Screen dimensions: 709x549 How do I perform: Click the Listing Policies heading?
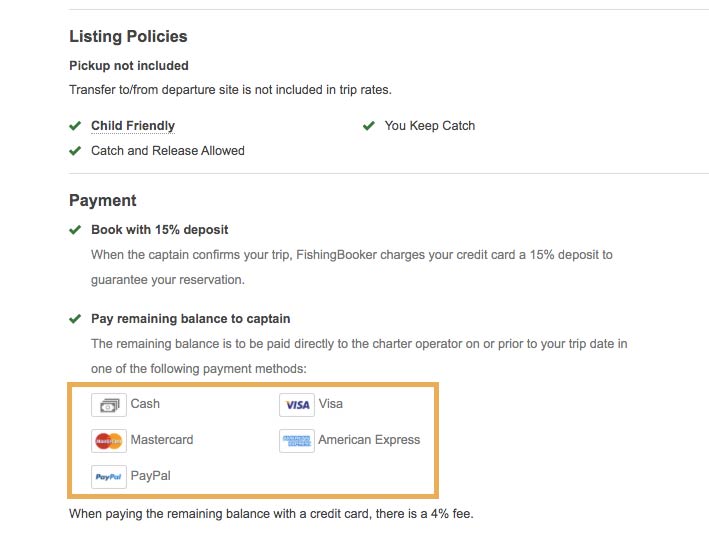(128, 37)
